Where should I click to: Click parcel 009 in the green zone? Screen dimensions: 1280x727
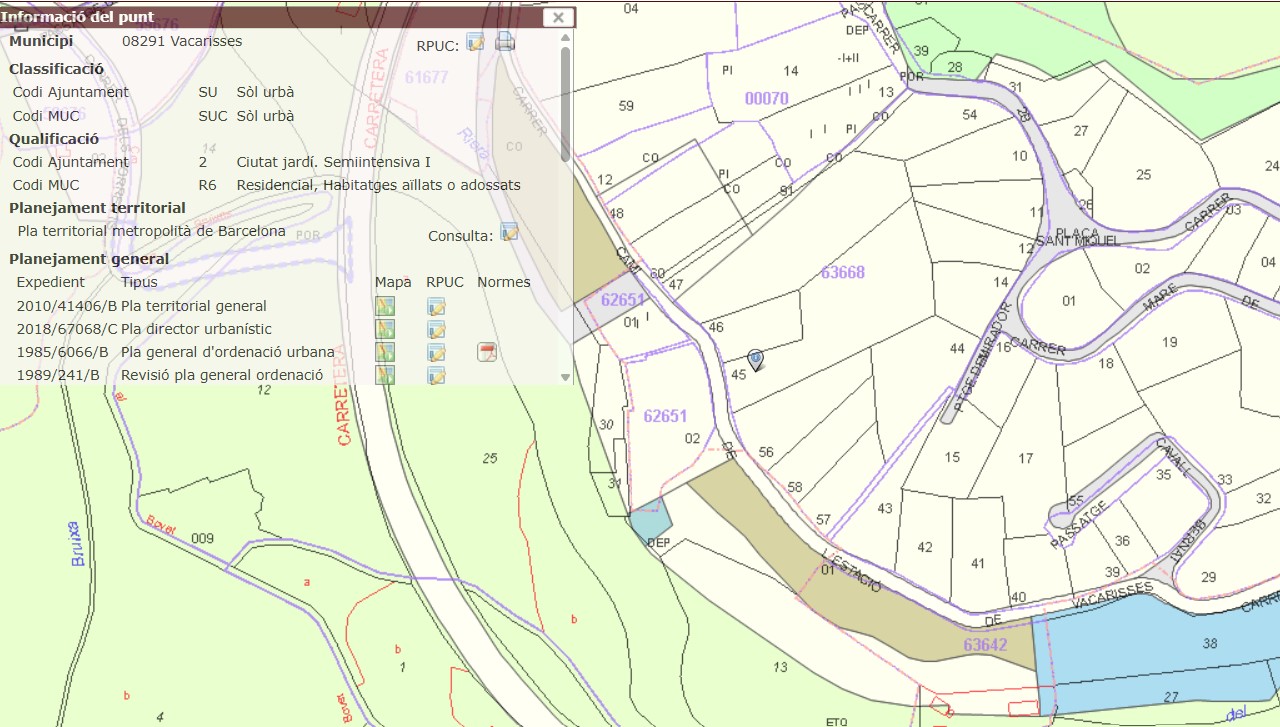pos(203,538)
